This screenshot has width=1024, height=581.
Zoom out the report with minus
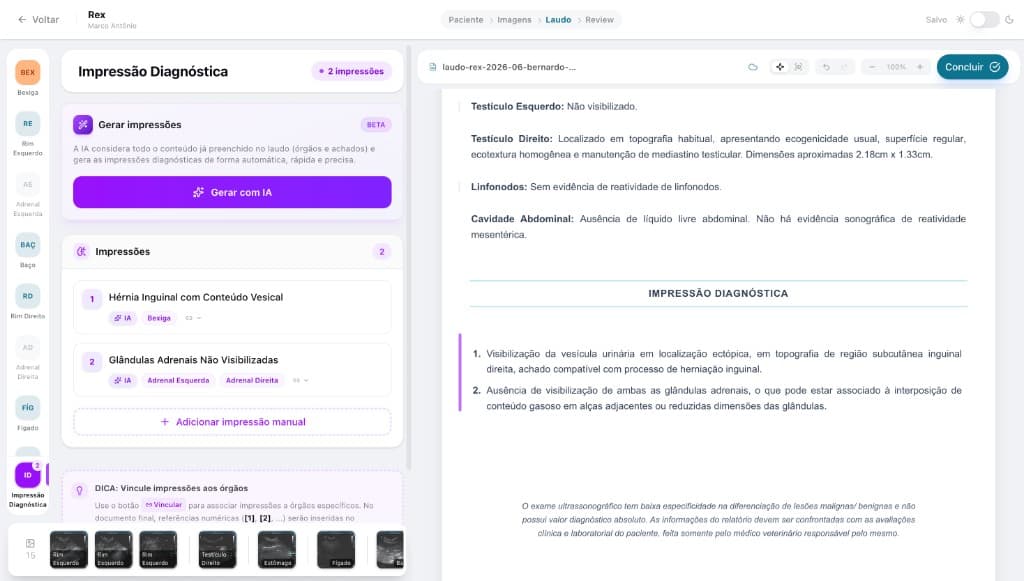(x=872, y=67)
